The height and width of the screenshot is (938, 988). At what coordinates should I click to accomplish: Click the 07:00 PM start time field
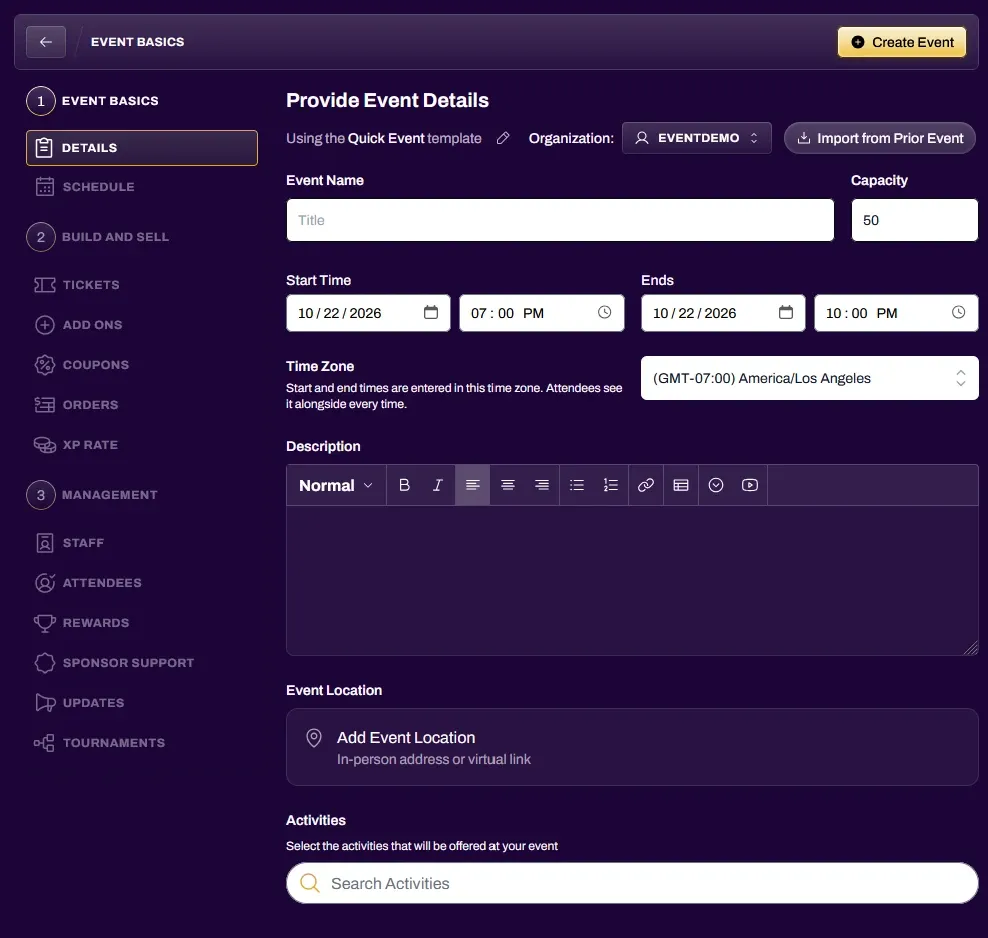point(541,313)
